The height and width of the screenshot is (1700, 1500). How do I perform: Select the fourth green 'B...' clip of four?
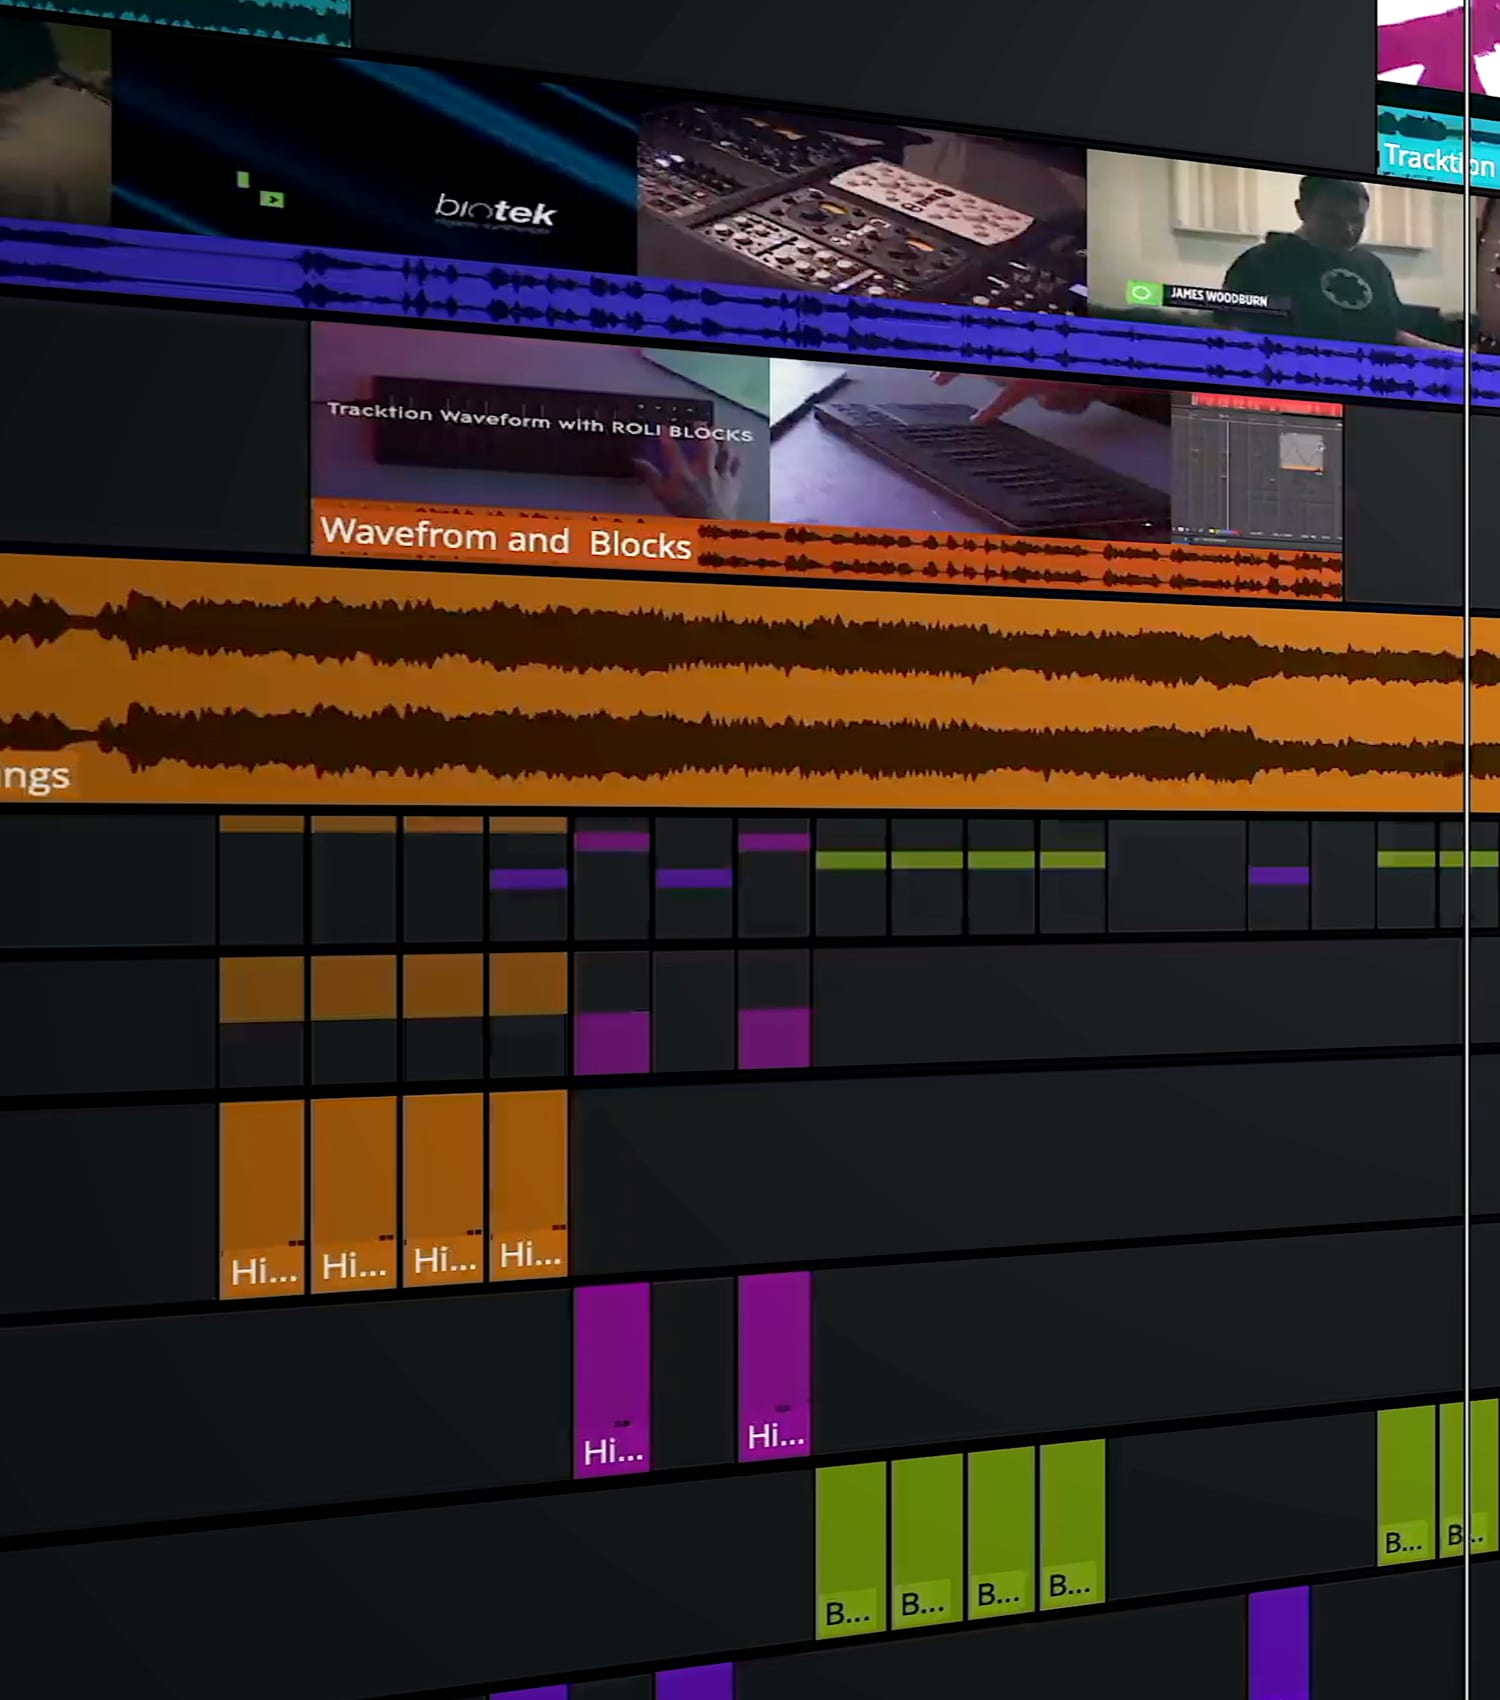click(x=1073, y=1524)
